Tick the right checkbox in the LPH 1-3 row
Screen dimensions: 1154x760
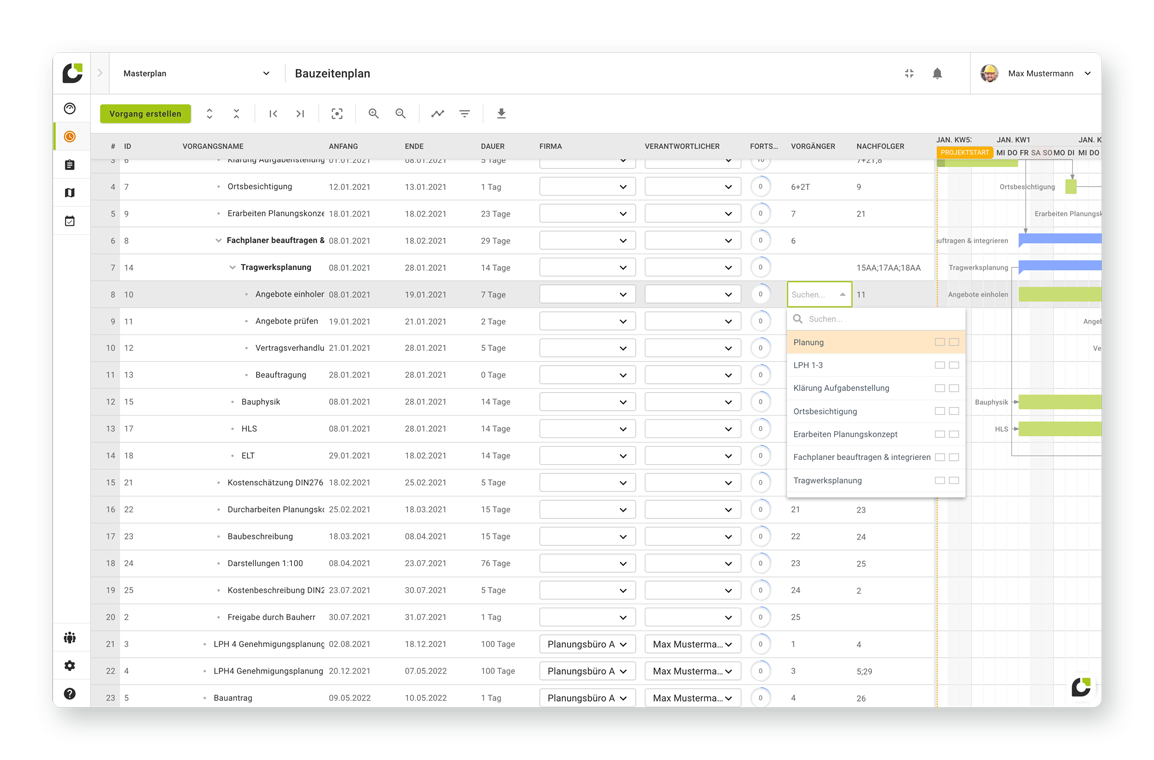(954, 366)
